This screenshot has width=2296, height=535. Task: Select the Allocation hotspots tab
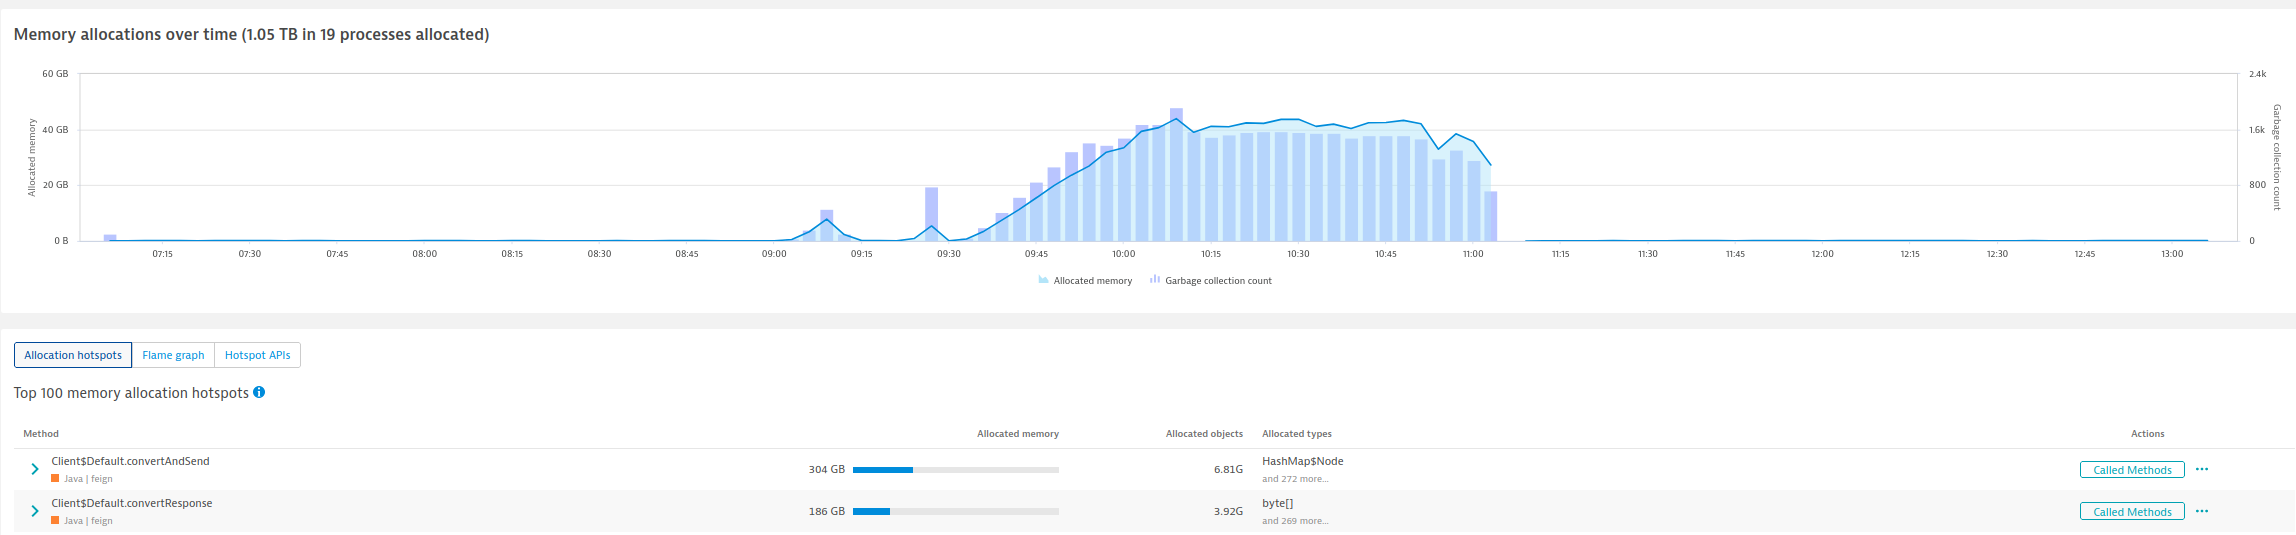click(x=73, y=355)
